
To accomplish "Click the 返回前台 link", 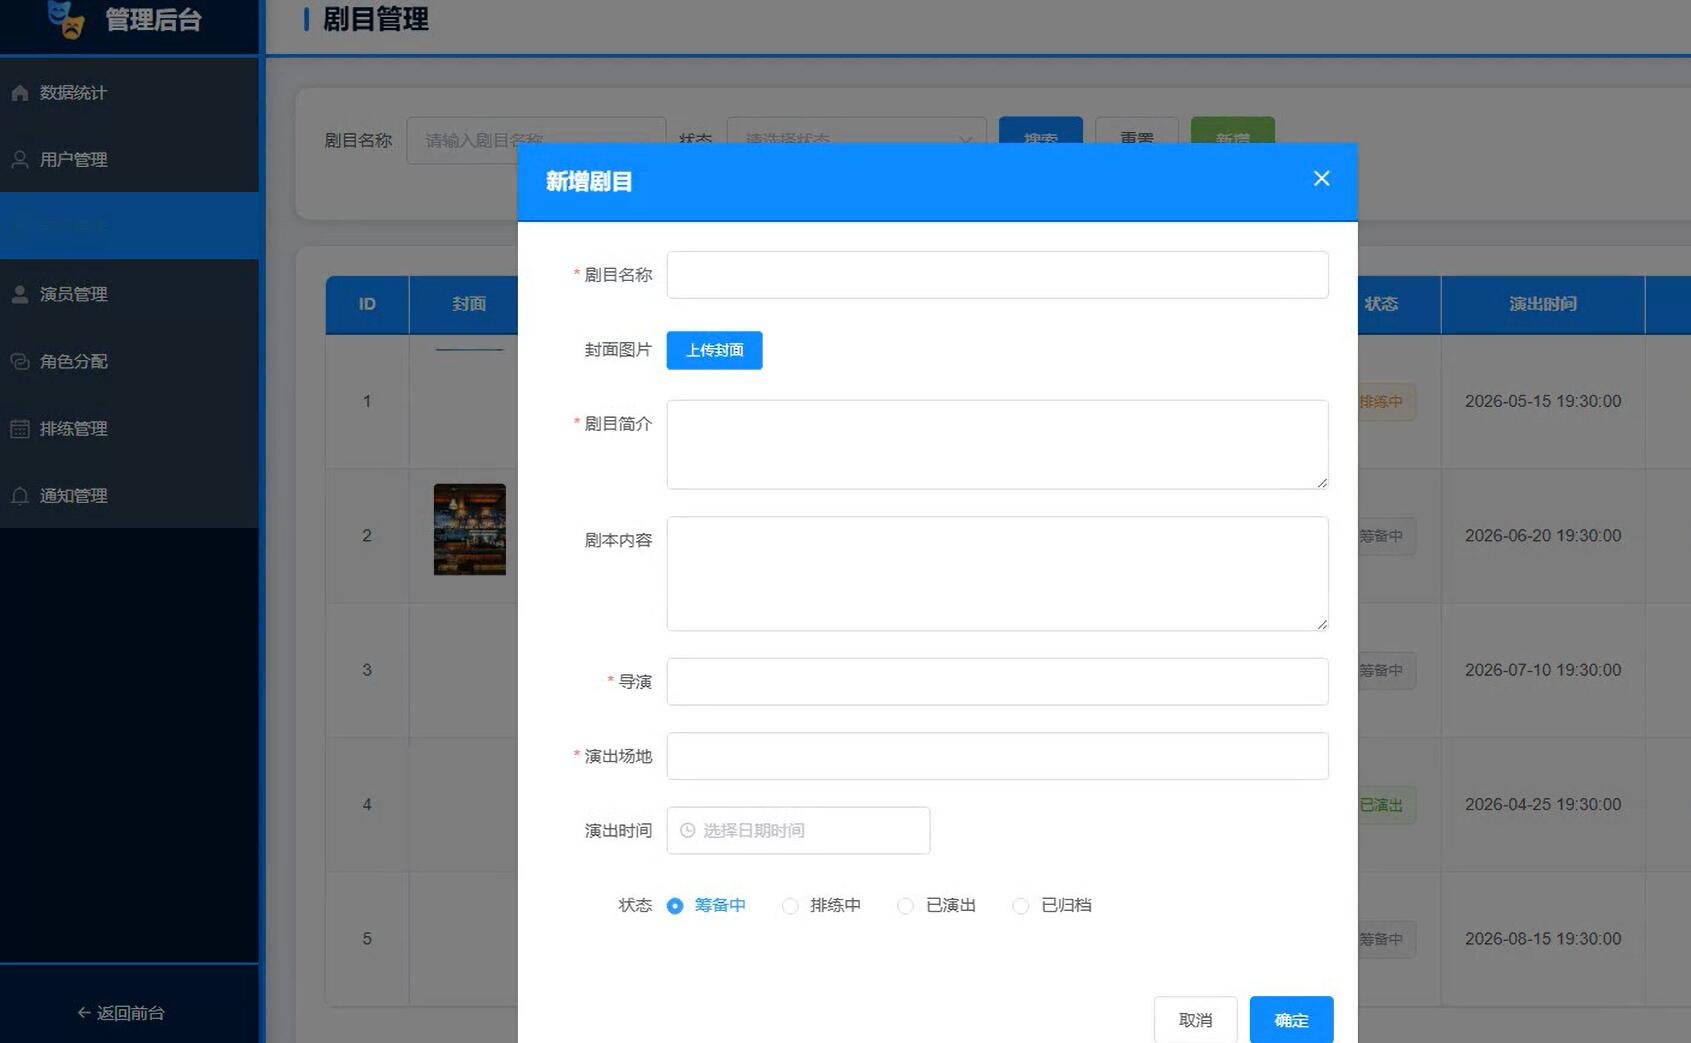I will coord(121,1013).
